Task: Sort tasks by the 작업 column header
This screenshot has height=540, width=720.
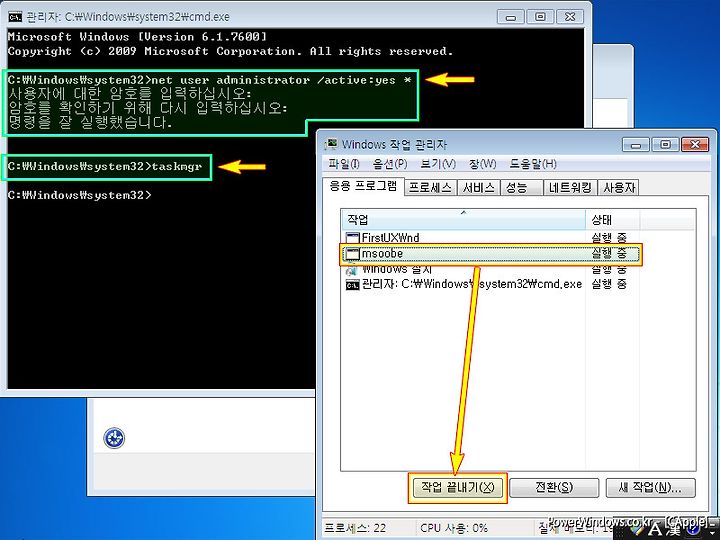Action: click(464, 219)
